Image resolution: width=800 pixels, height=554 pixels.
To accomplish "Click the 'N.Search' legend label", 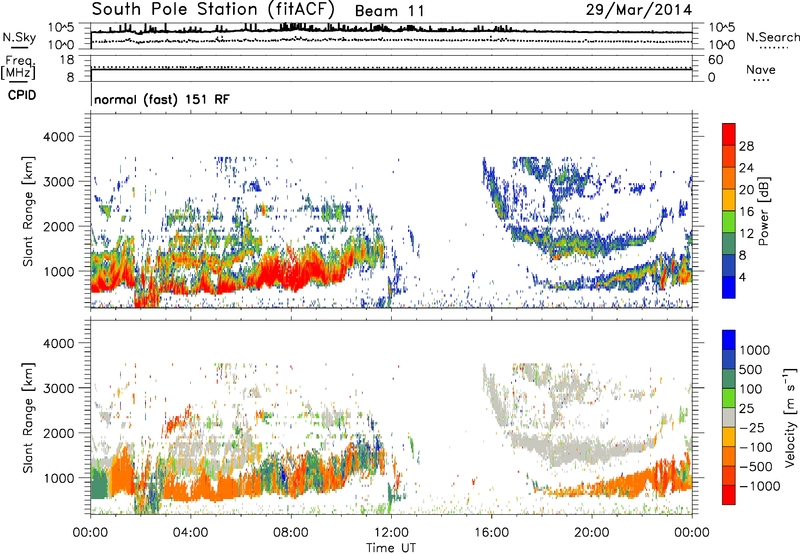I will pyautogui.click(x=772, y=37).
